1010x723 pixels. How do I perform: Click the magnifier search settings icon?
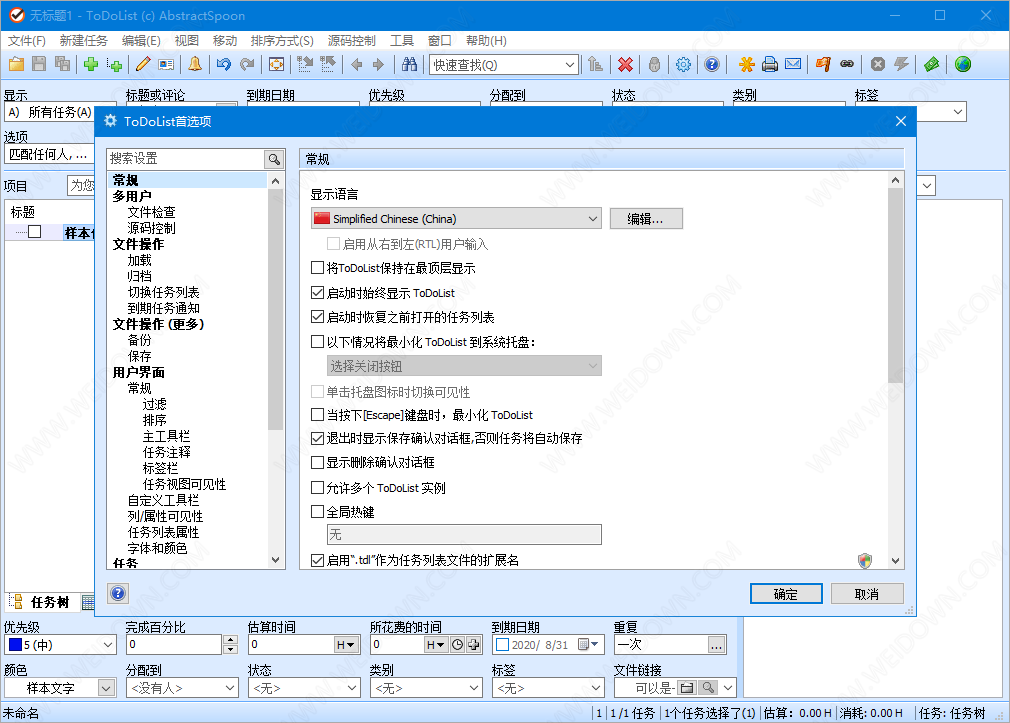[x=274, y=159]
